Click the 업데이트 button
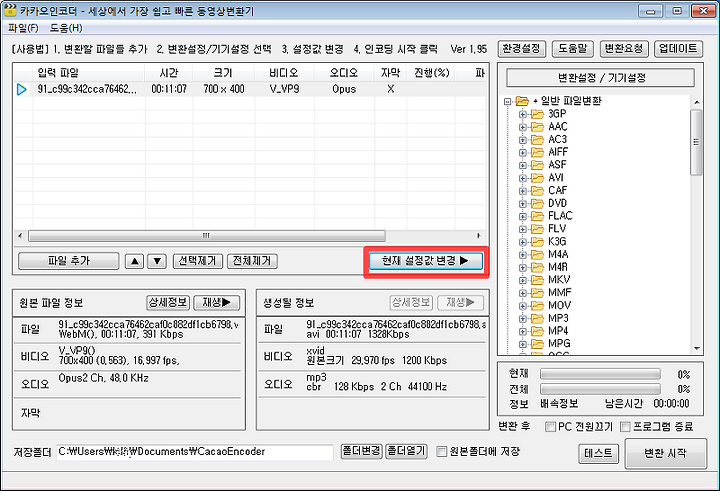The image size is (720, 491). [x=678, y=48]
